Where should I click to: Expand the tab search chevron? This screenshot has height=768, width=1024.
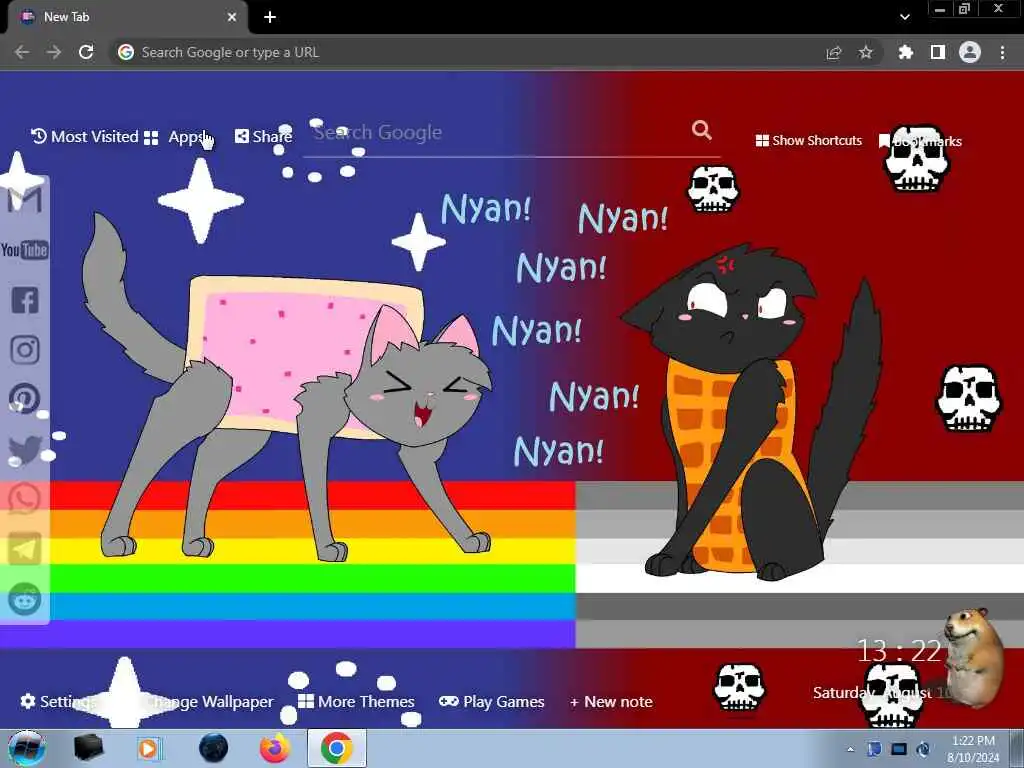pos(904,17)
